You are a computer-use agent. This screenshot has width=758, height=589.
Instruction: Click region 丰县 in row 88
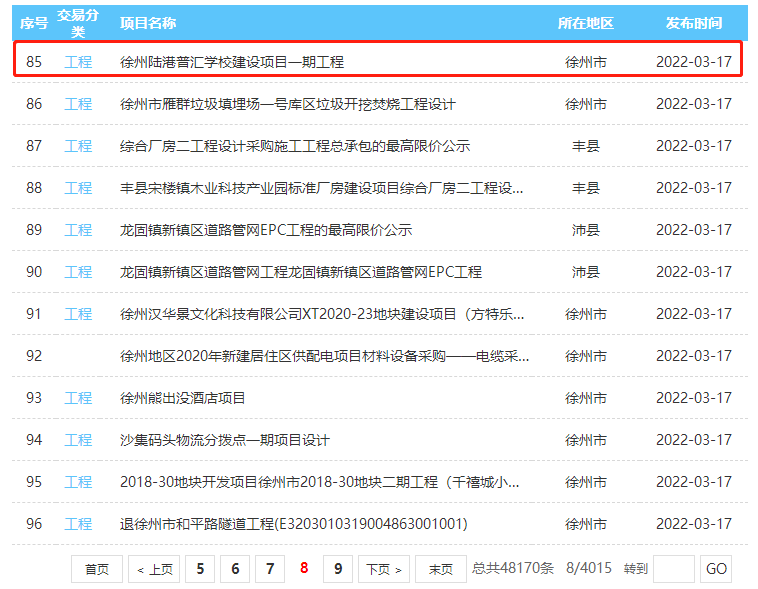[586, 188]
